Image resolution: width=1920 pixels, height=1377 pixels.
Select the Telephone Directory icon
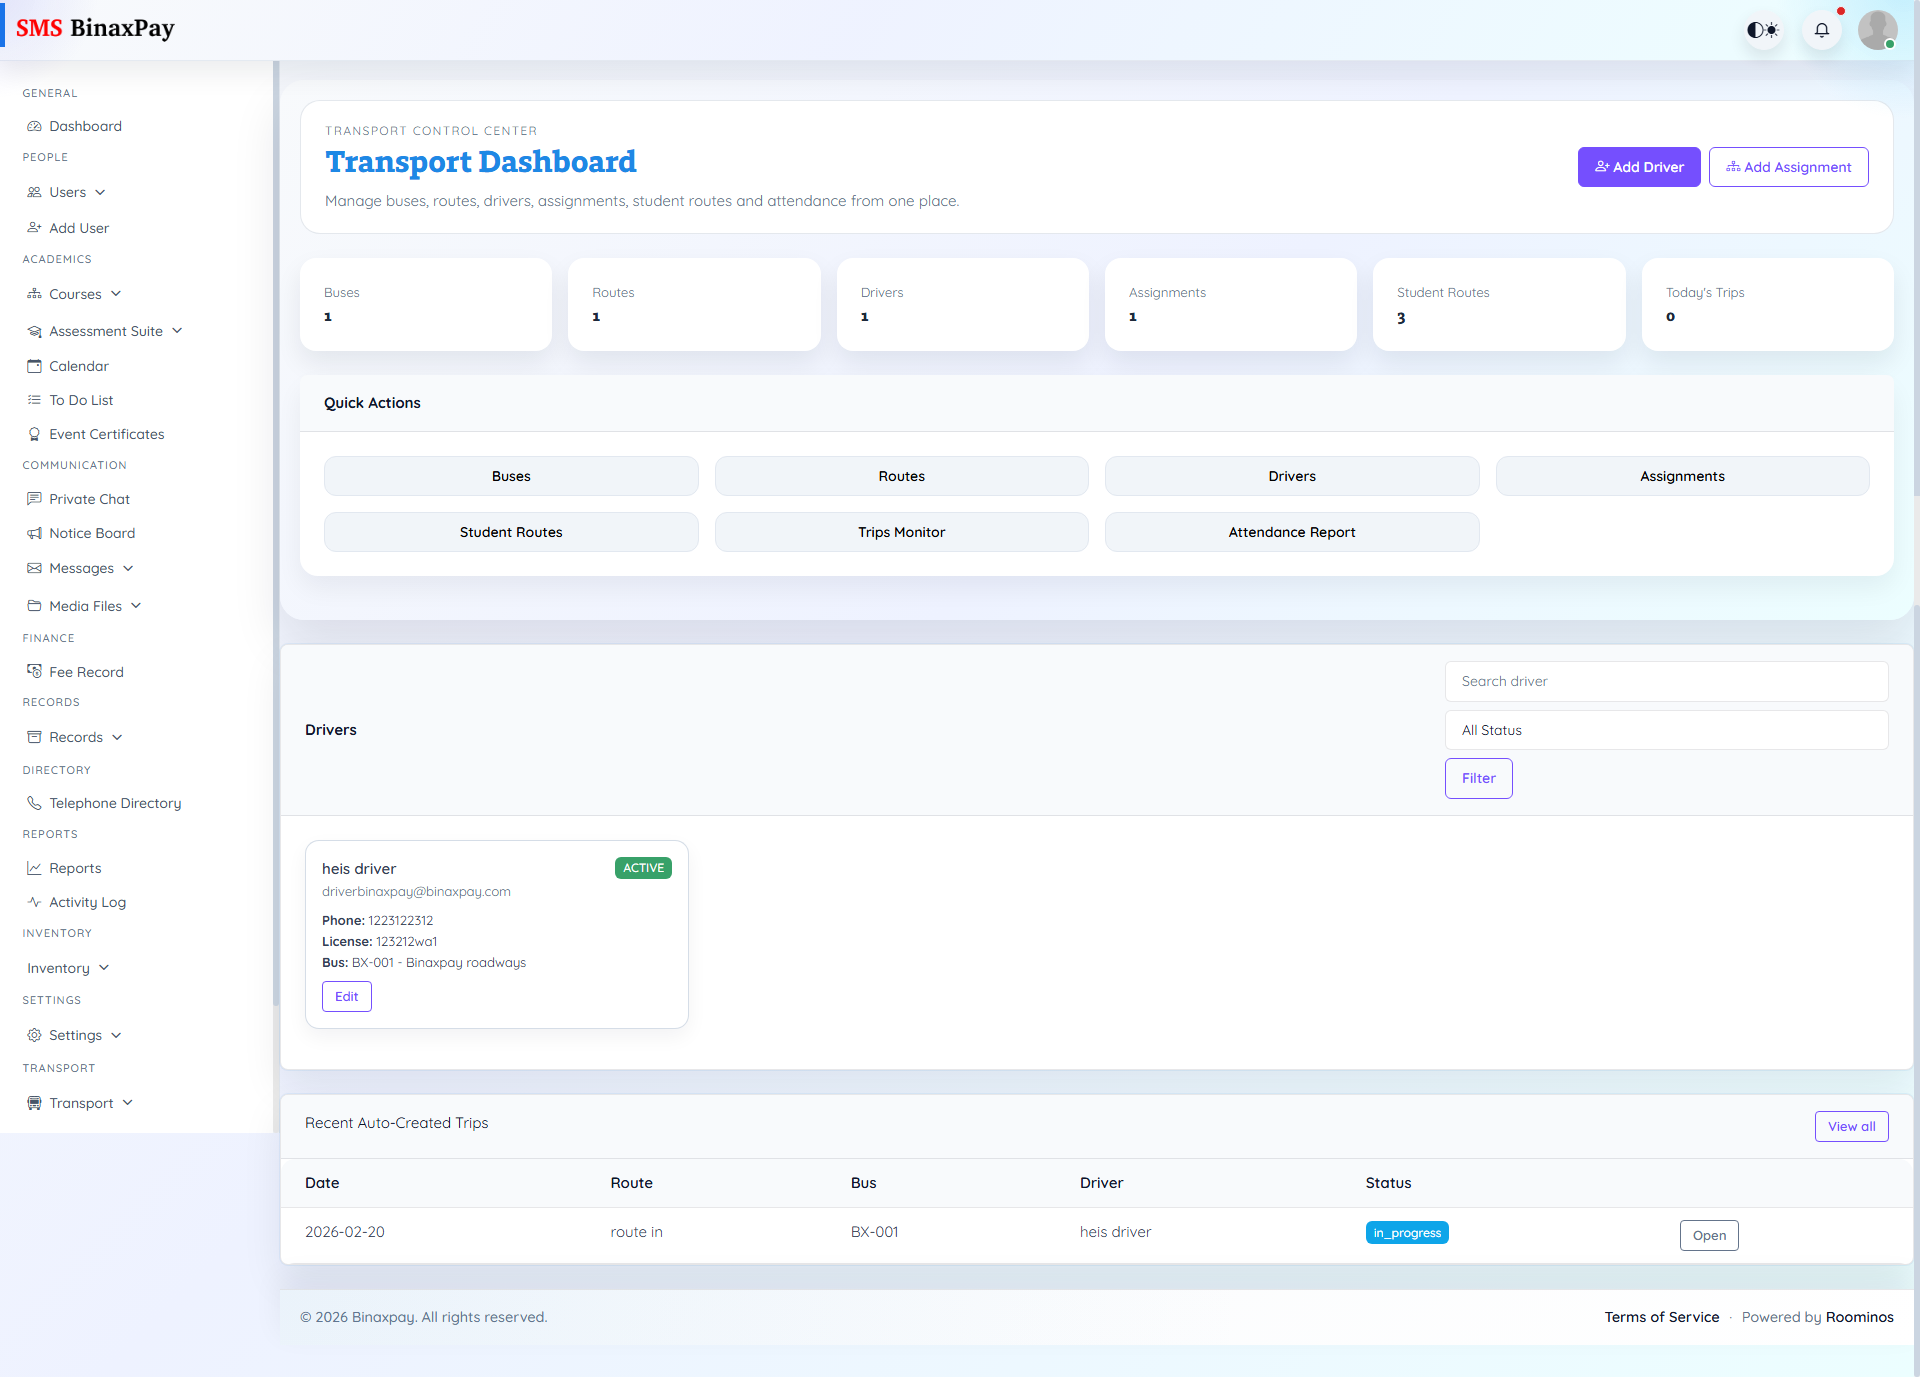[x=34, y=802]
